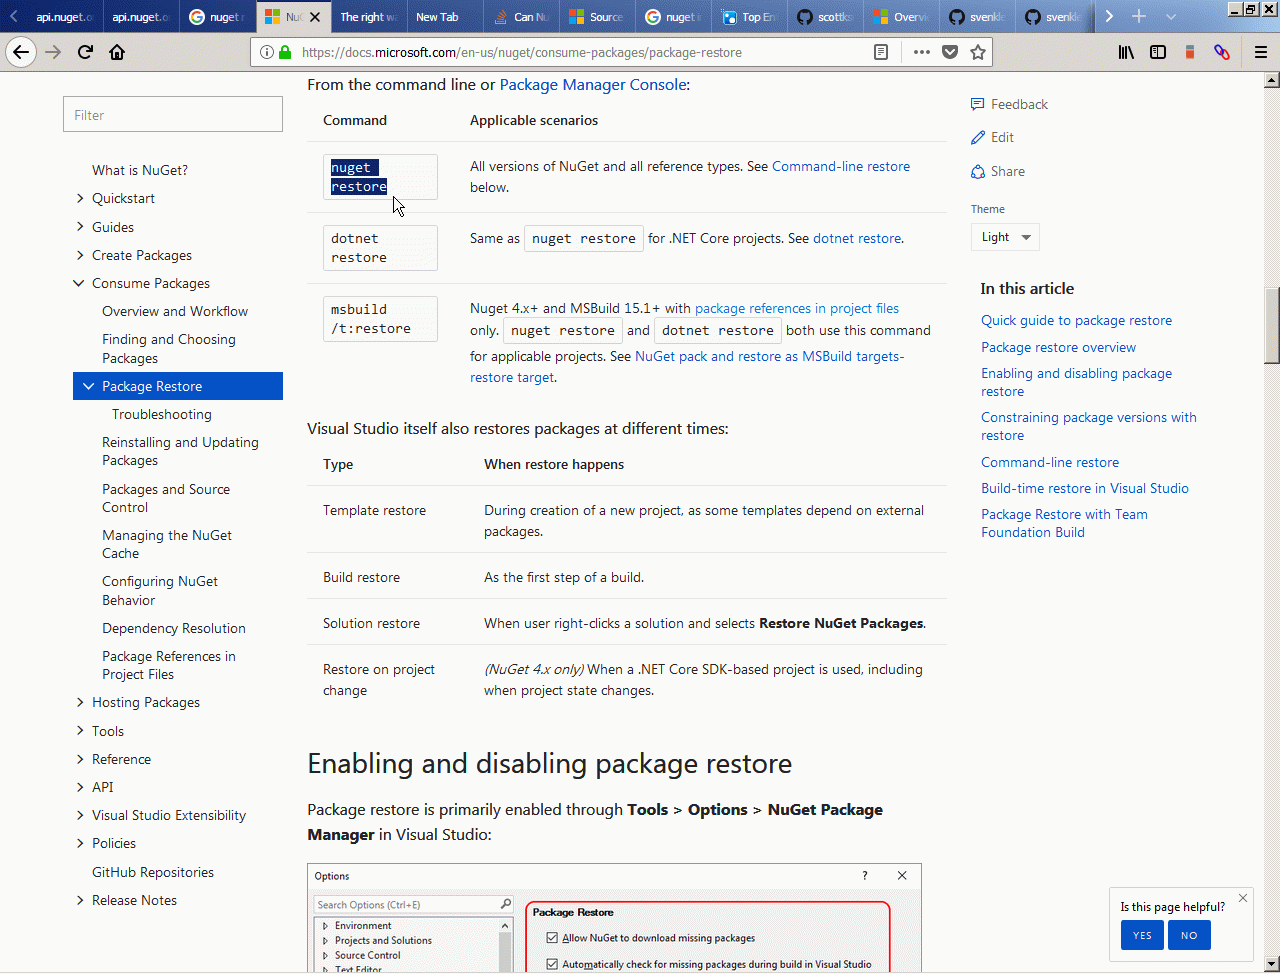Open 'GitHub Repositories' sidebar item
The width and height of the screenshot is (1280, 974).
click(x=153, y=872)
